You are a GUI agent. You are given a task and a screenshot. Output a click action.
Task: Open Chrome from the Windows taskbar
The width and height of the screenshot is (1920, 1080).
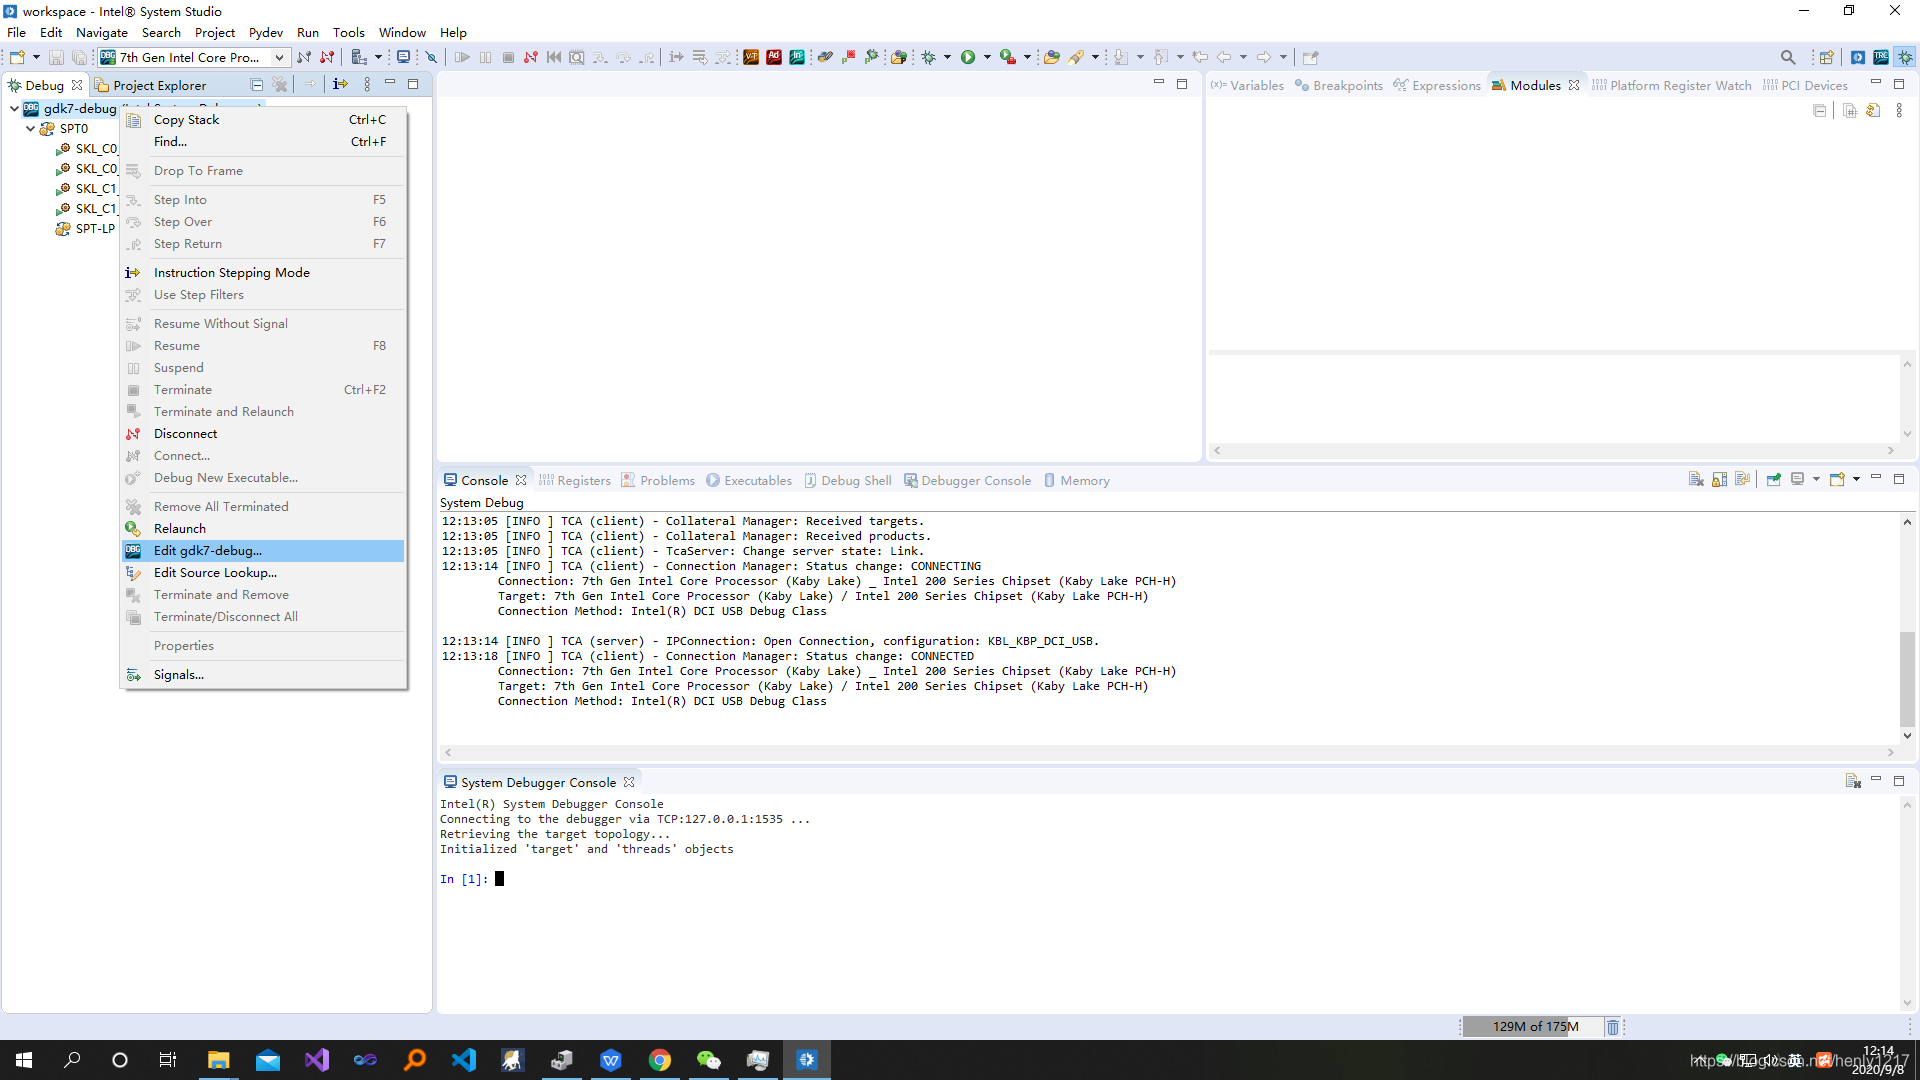click(660, 1060)
